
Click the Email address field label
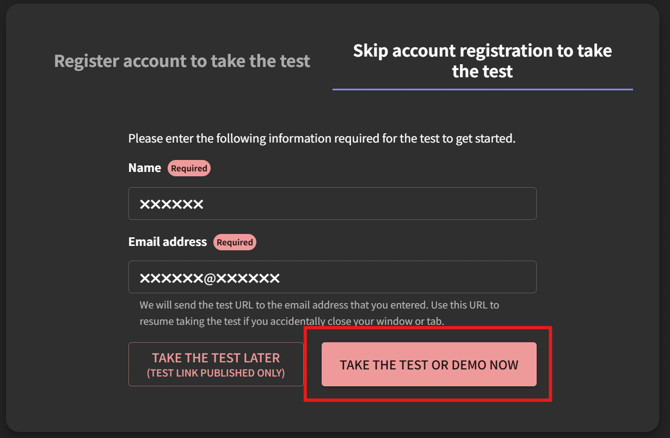(x=167, y=242)
